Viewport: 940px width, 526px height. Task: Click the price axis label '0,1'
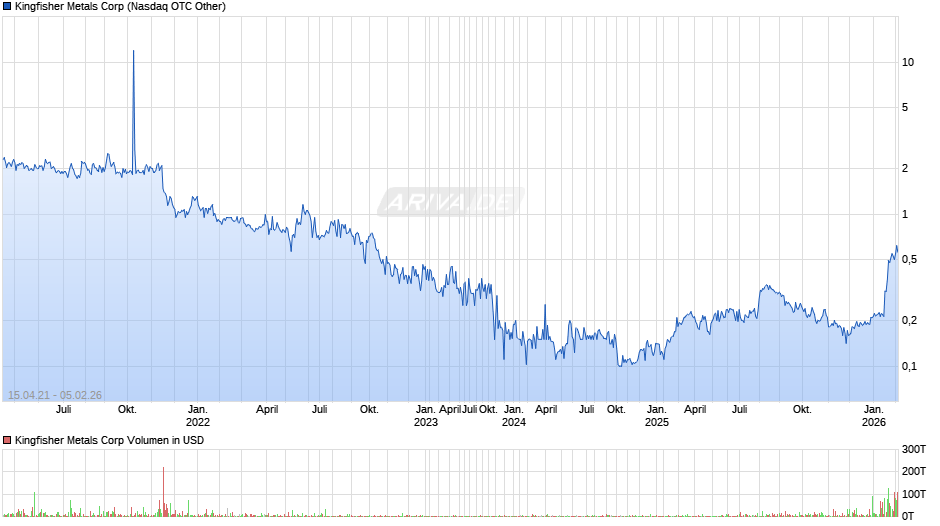(909, 366)
